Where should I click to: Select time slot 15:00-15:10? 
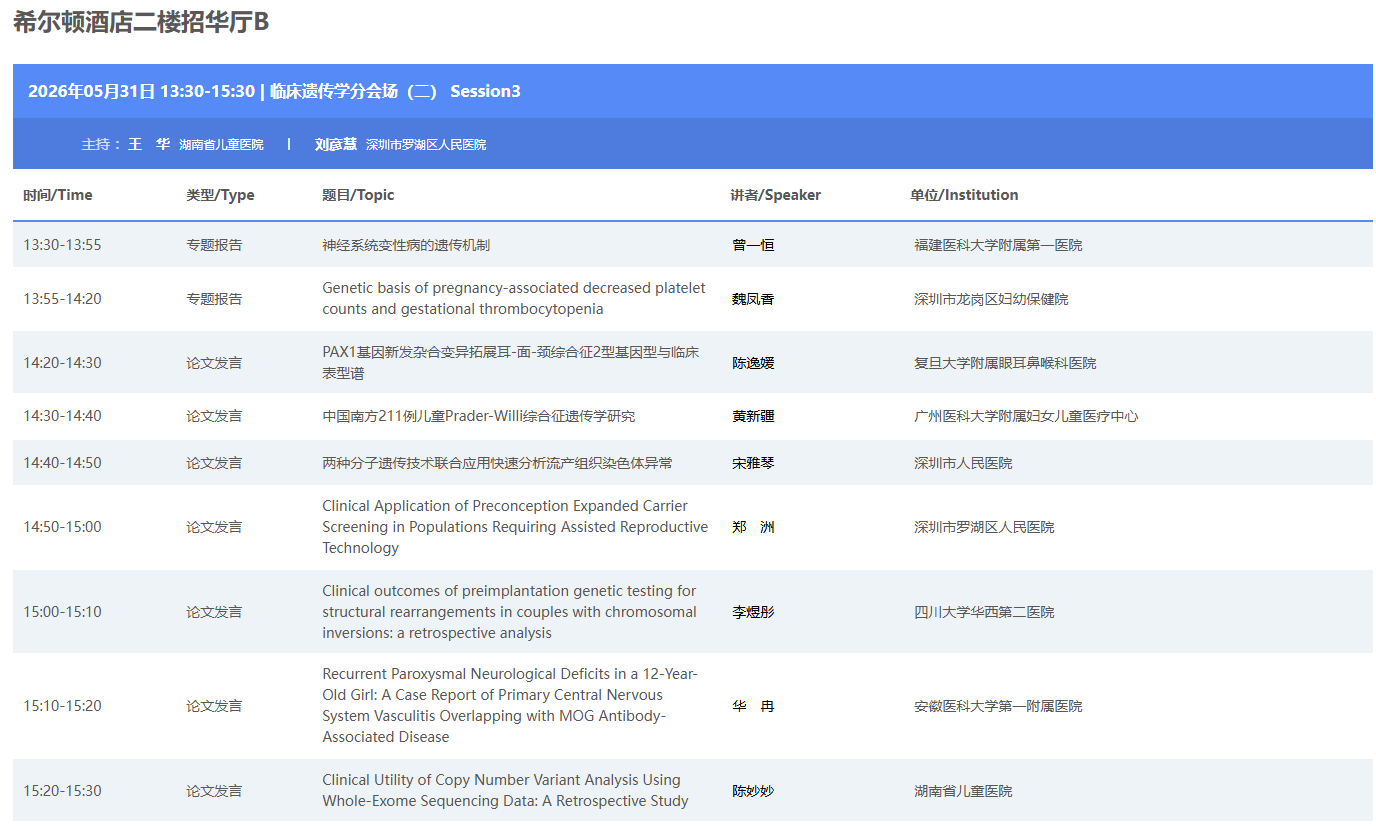pyautogui.click(x=62, y=612)
